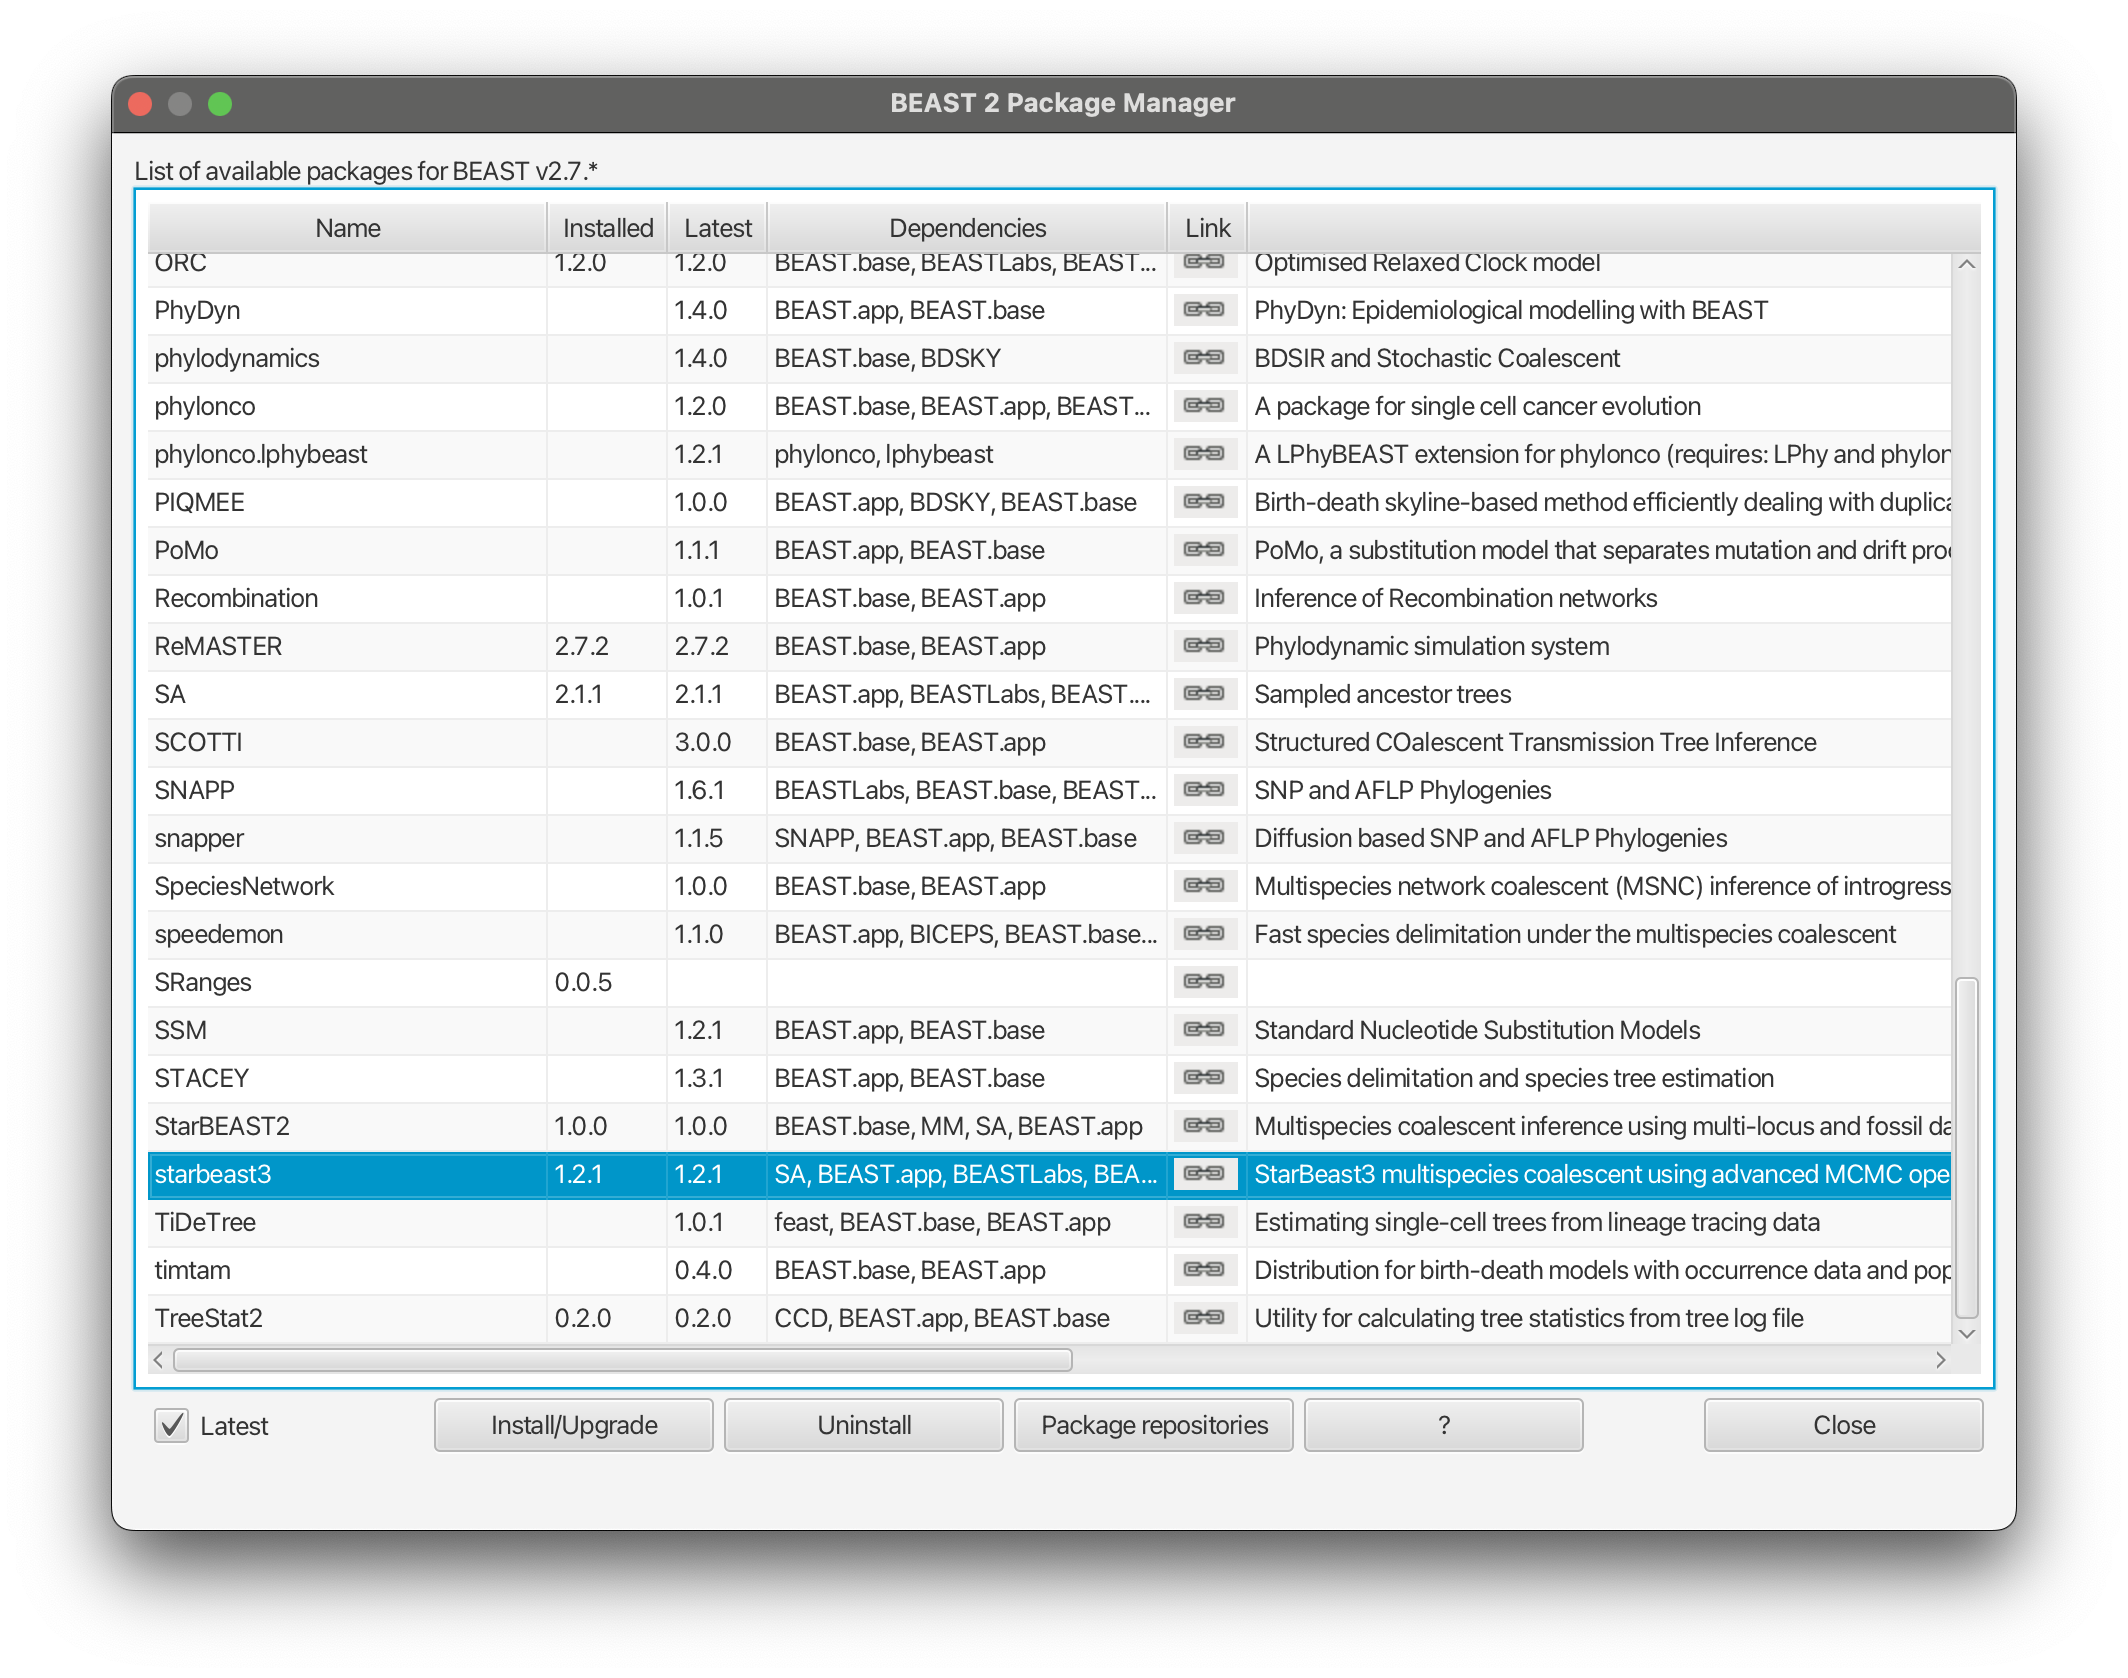The image size is (2128, 1678).
Task: Click the ReMASTER row link icon
Action: pos(1204,646)
